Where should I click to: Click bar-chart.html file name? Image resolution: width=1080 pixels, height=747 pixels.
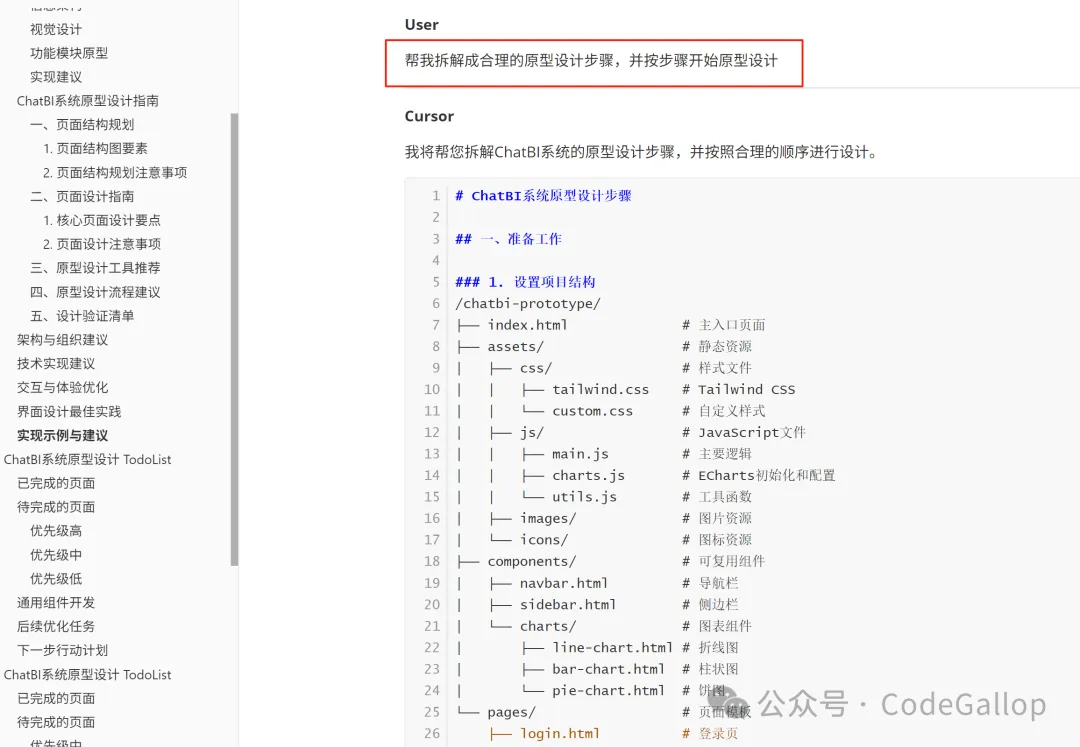click(x=608, y=669)
